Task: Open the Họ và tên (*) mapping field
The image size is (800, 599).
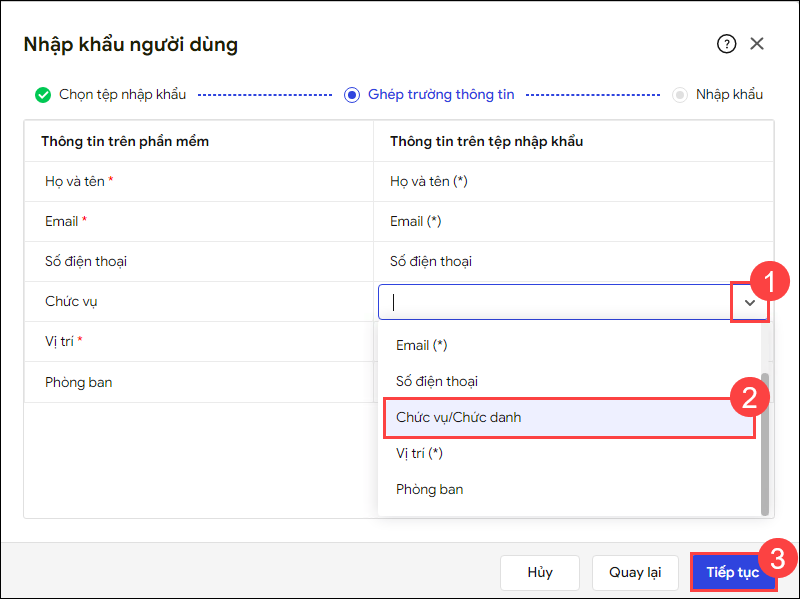Action: 570,181
